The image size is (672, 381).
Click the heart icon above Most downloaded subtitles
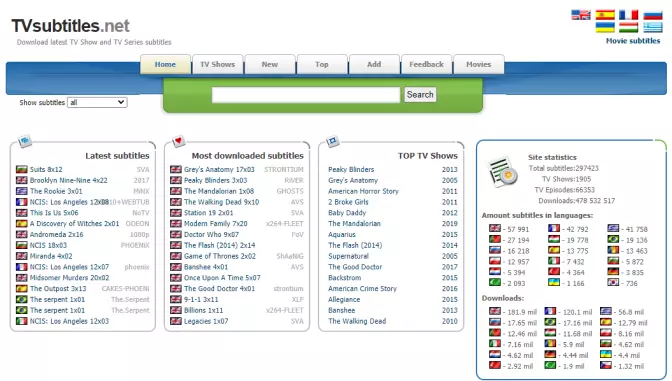tap(178, 141)
